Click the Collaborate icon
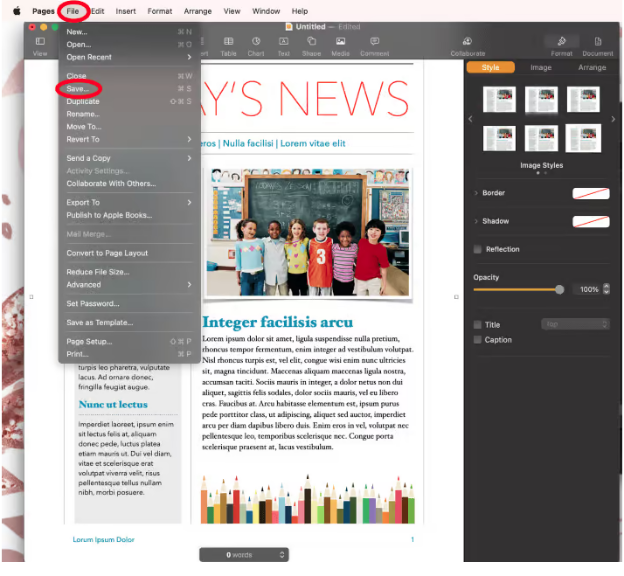Viewport: 624px width, 576px height. point(467,45)
